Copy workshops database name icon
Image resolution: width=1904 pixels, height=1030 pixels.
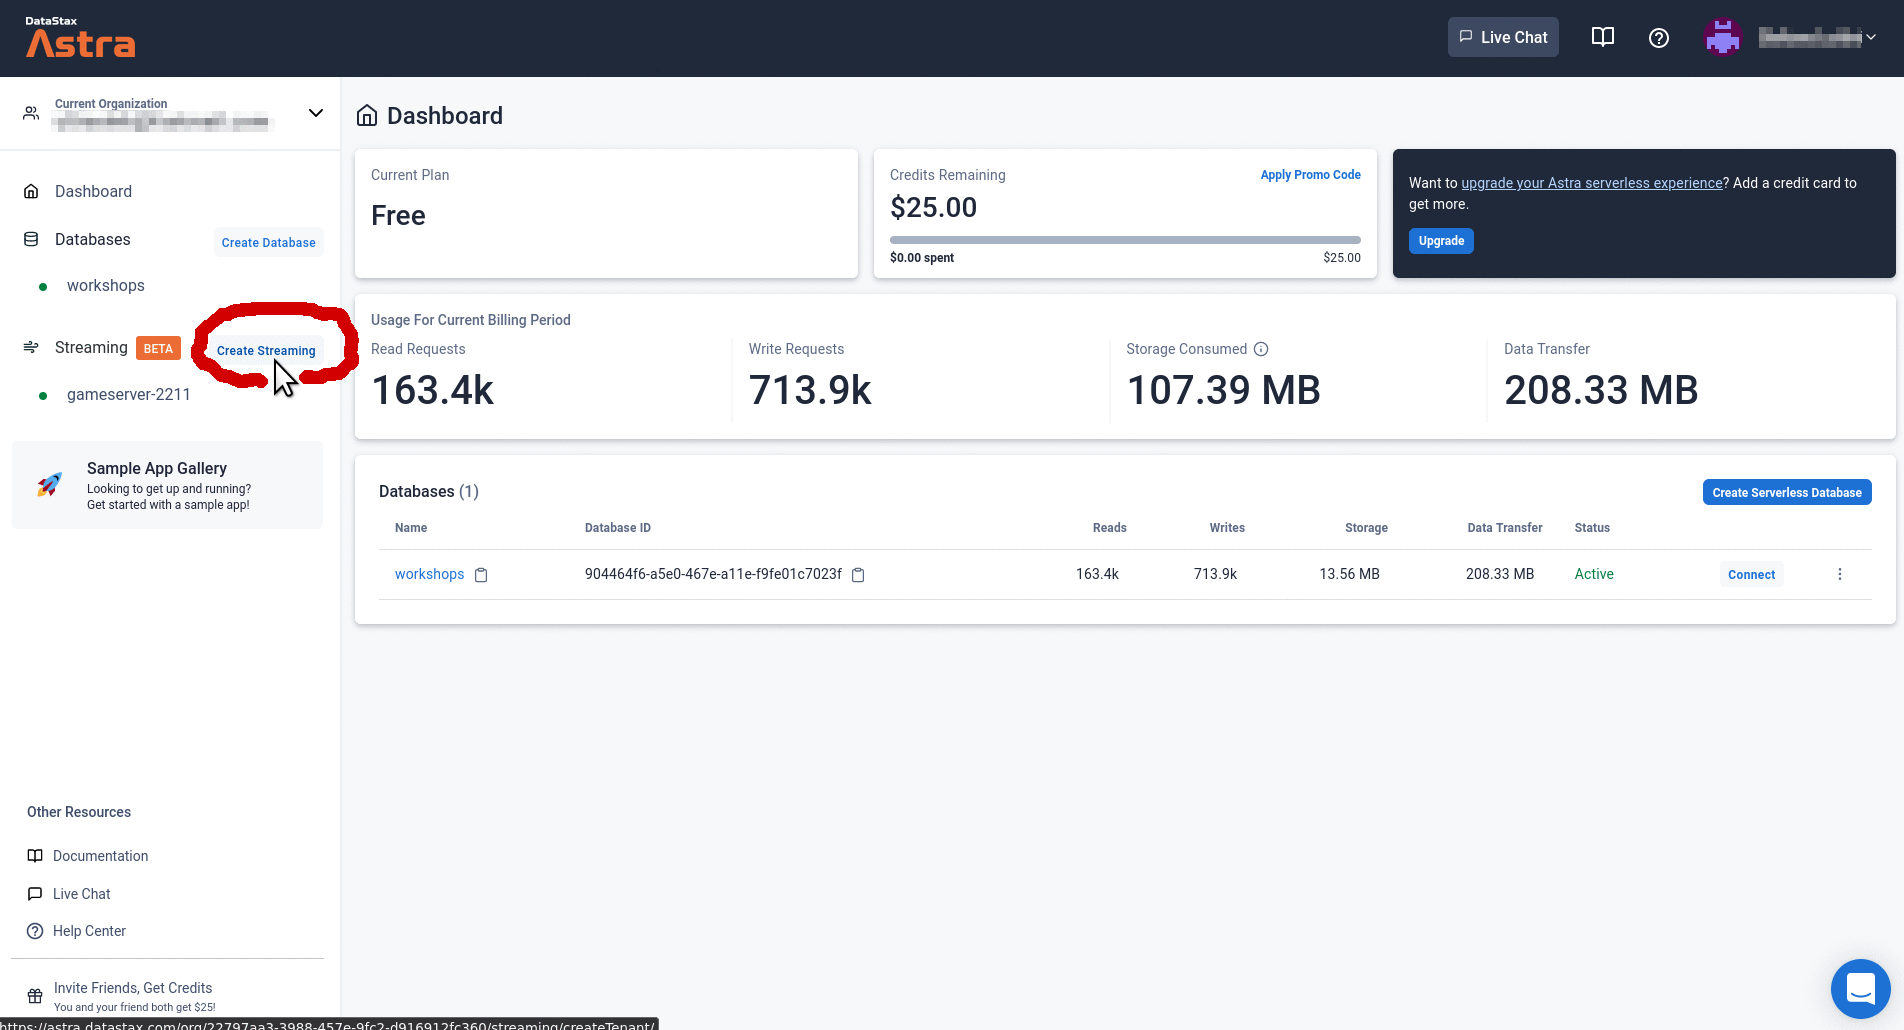tap(481, 575)
